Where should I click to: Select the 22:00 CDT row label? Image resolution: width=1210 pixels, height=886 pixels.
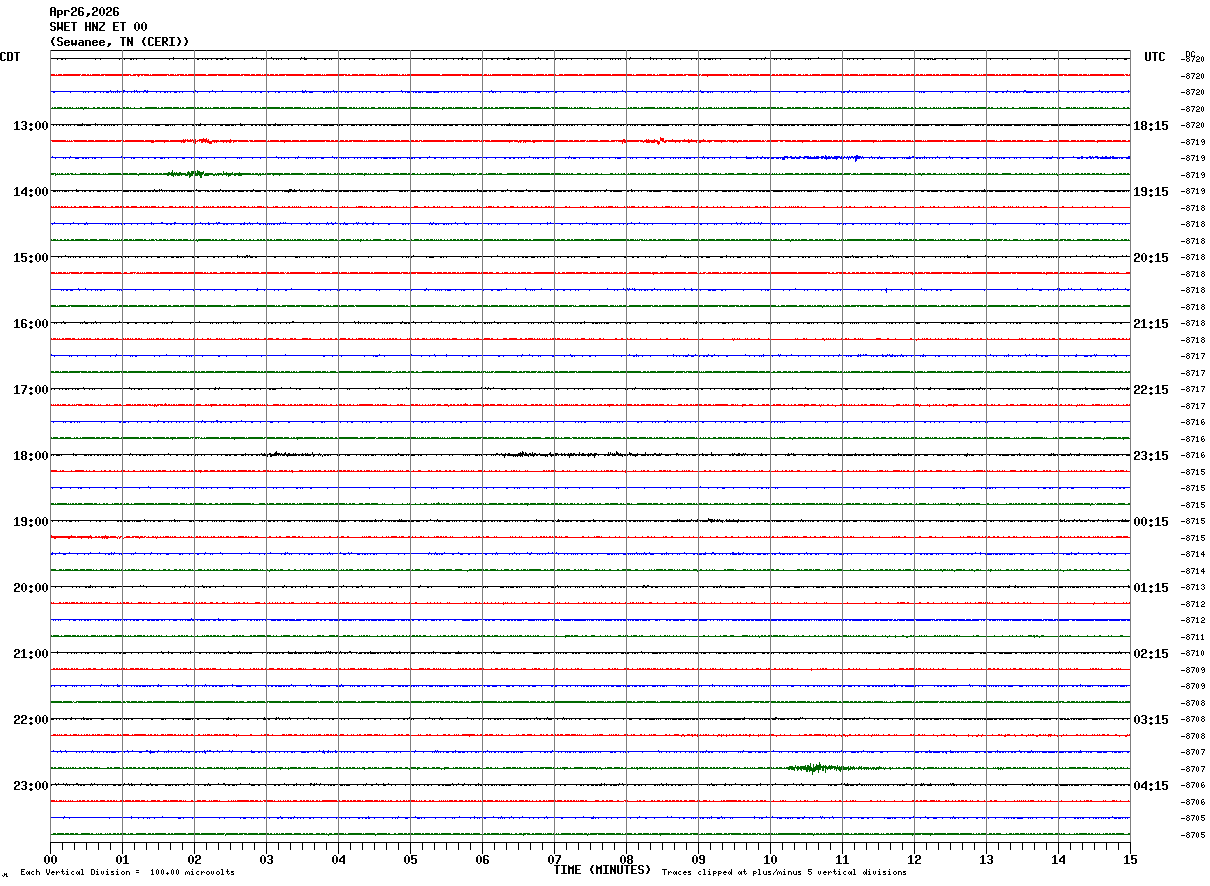tap(30, 720)
